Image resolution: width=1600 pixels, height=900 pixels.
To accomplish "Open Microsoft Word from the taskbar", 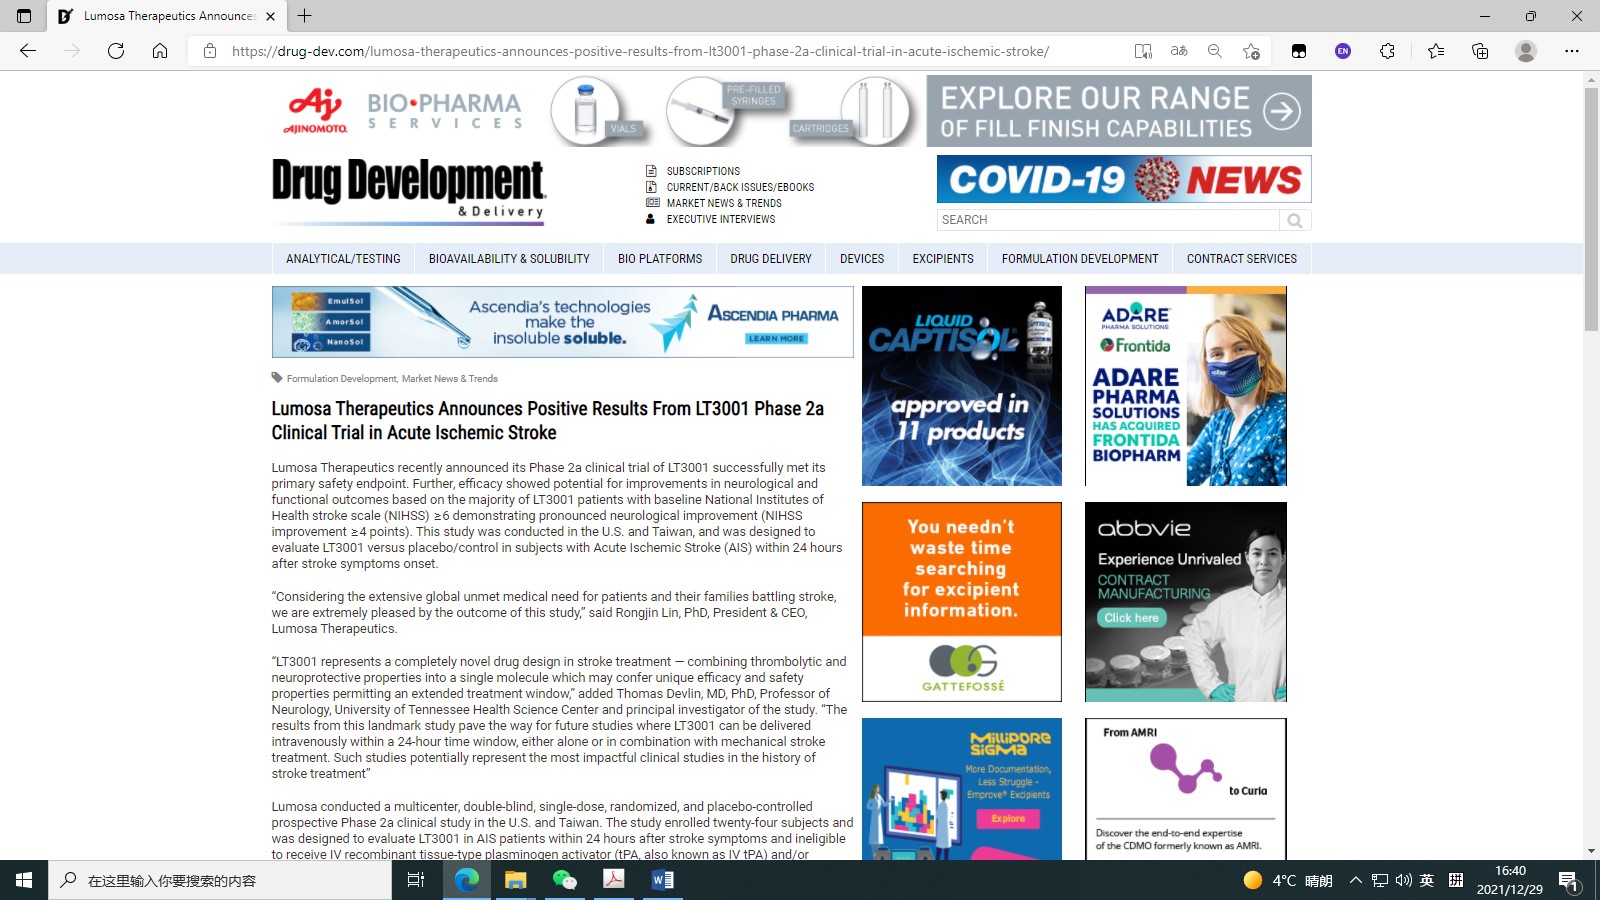I will coord(662,880).
